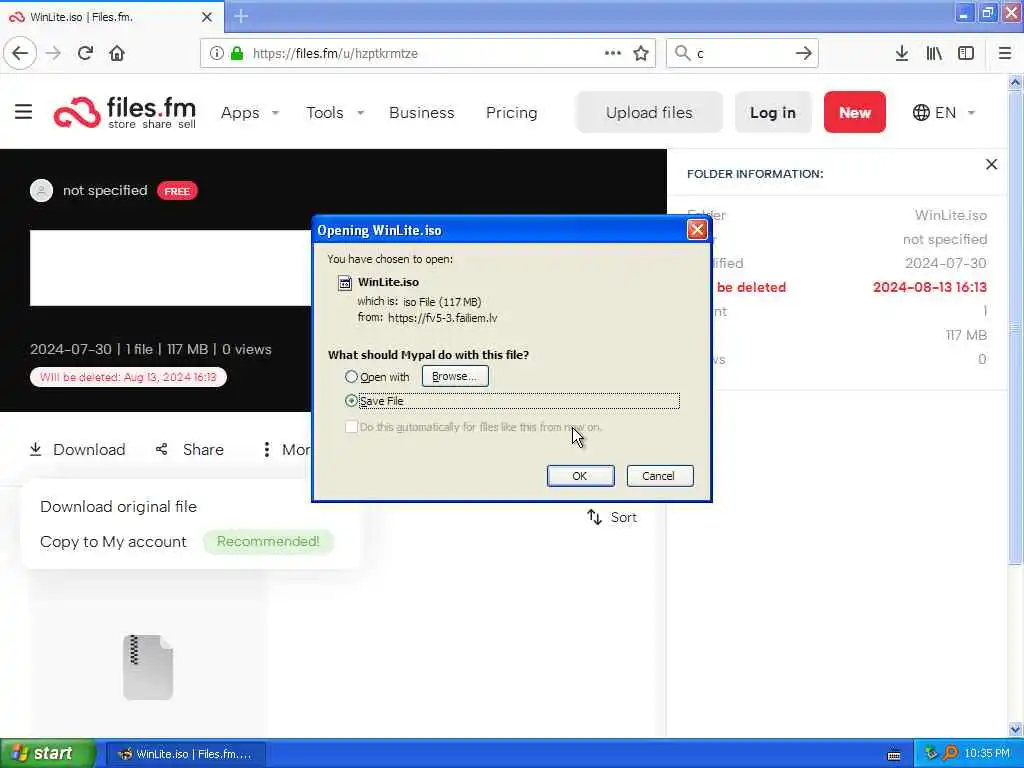Close the Opening WinLite.iso dialog
The image size is (1024, 768).
point(697,230)
